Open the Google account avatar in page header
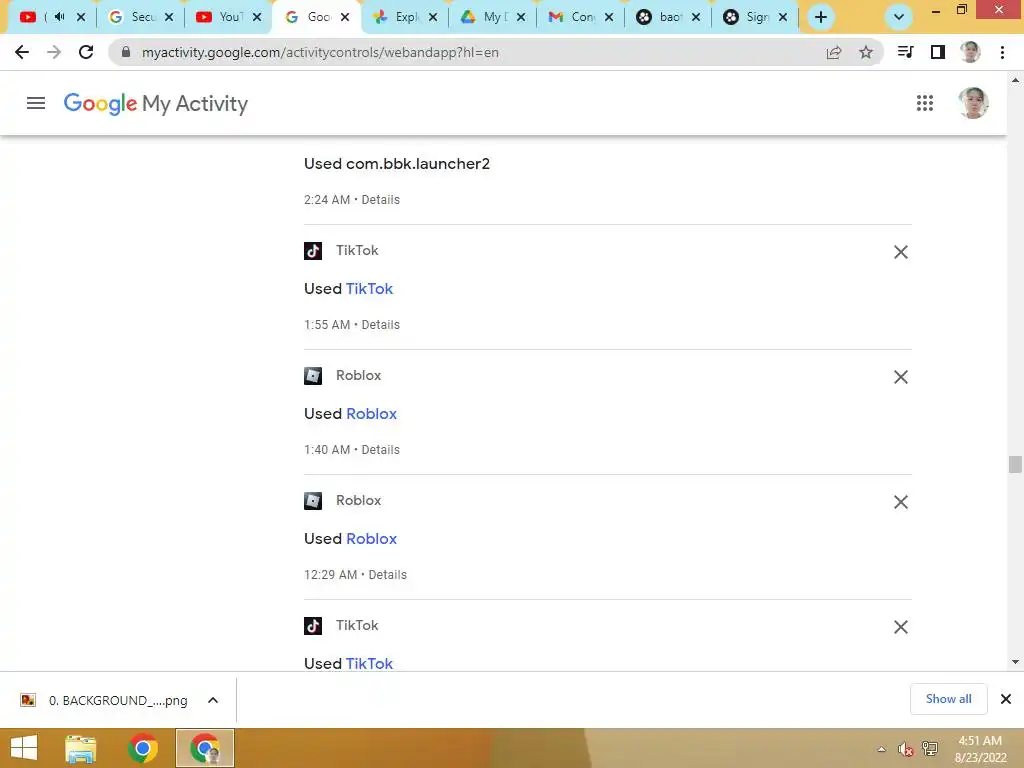 [x=972, y=103]
